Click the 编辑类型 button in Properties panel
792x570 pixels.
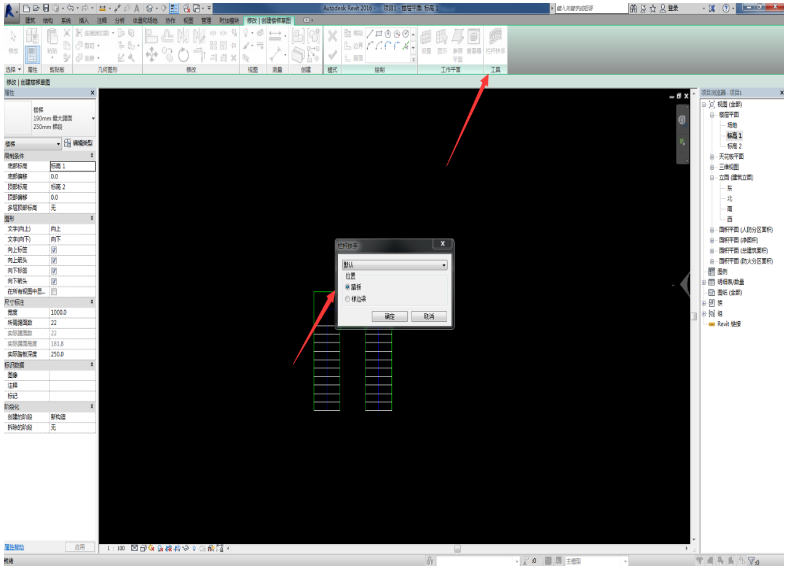pos(80,144)
